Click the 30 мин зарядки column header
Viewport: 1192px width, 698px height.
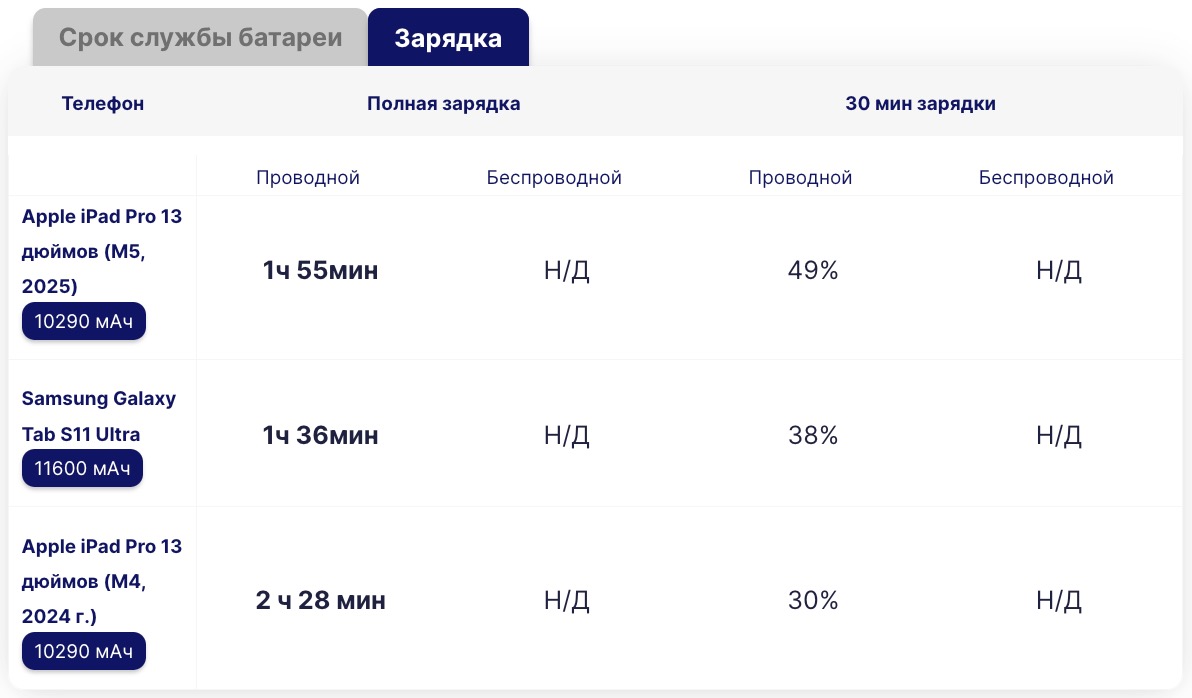920,104
